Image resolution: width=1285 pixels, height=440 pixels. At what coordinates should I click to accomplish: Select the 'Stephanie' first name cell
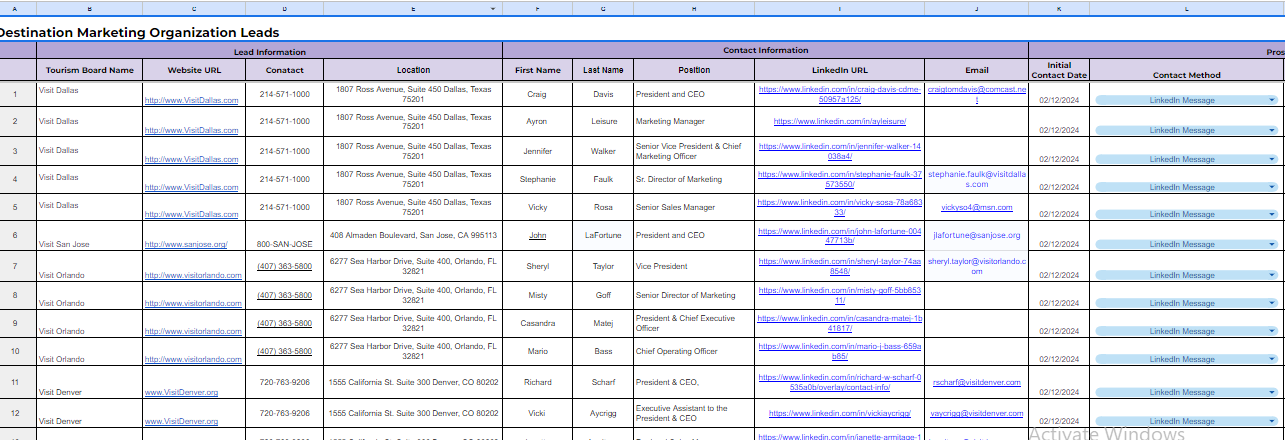[538, 179]
